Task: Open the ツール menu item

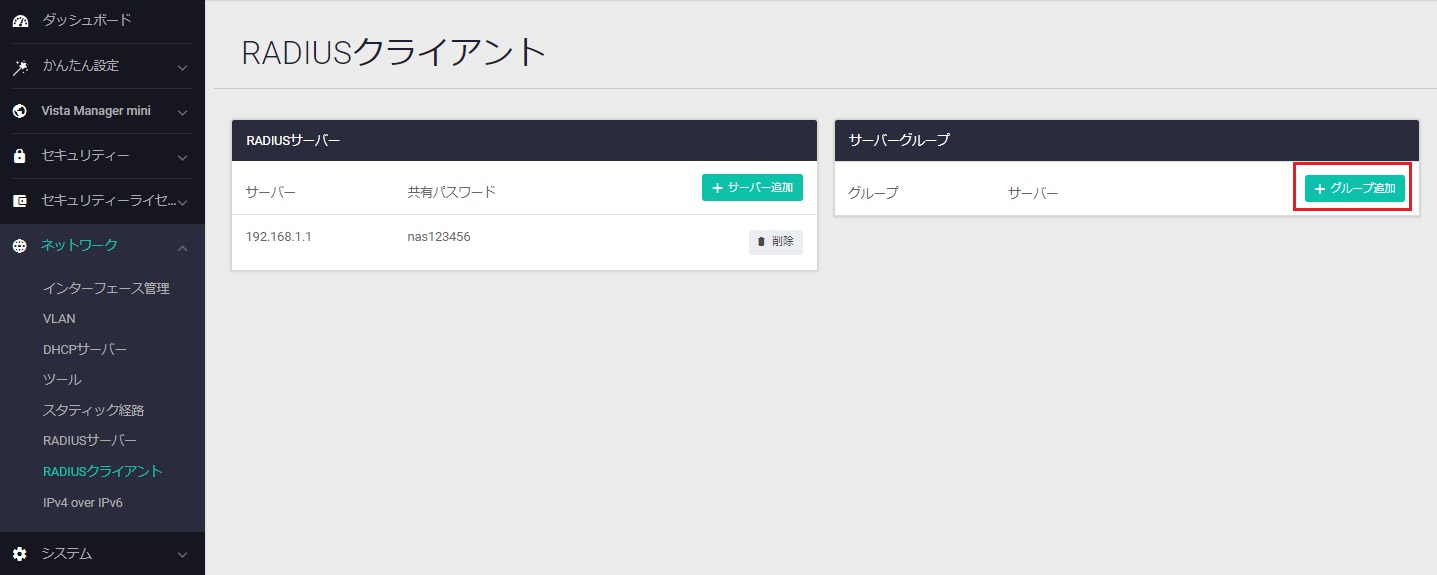Action: 62,380
